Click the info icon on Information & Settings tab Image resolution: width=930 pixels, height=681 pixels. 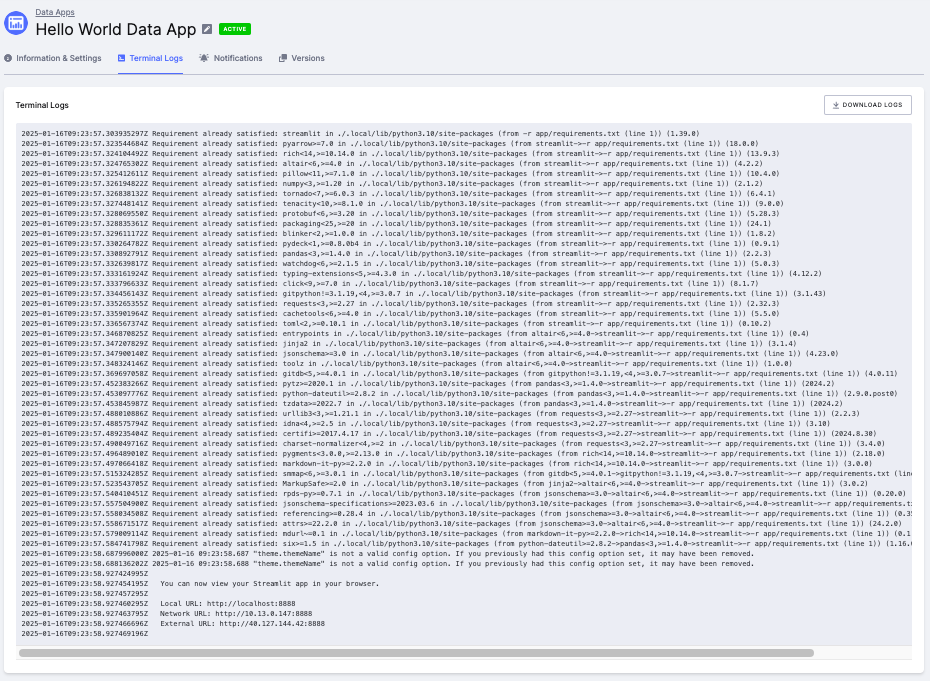[x=8, y=58]
